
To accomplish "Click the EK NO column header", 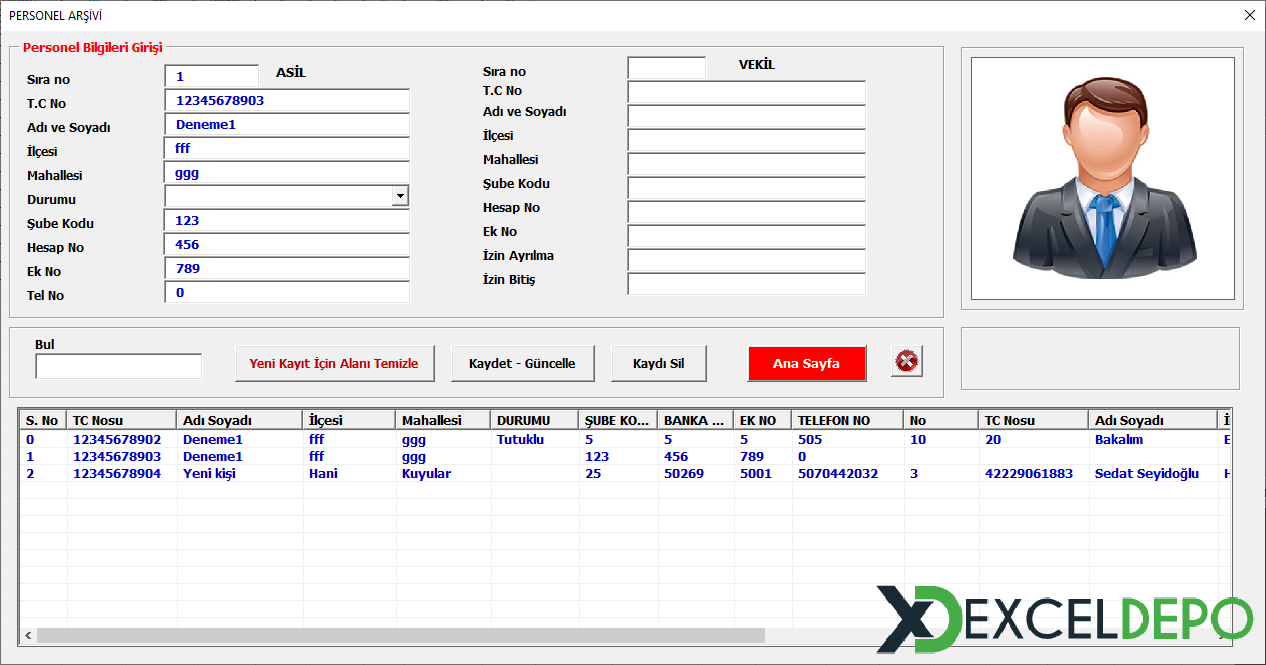I will 763,420.
